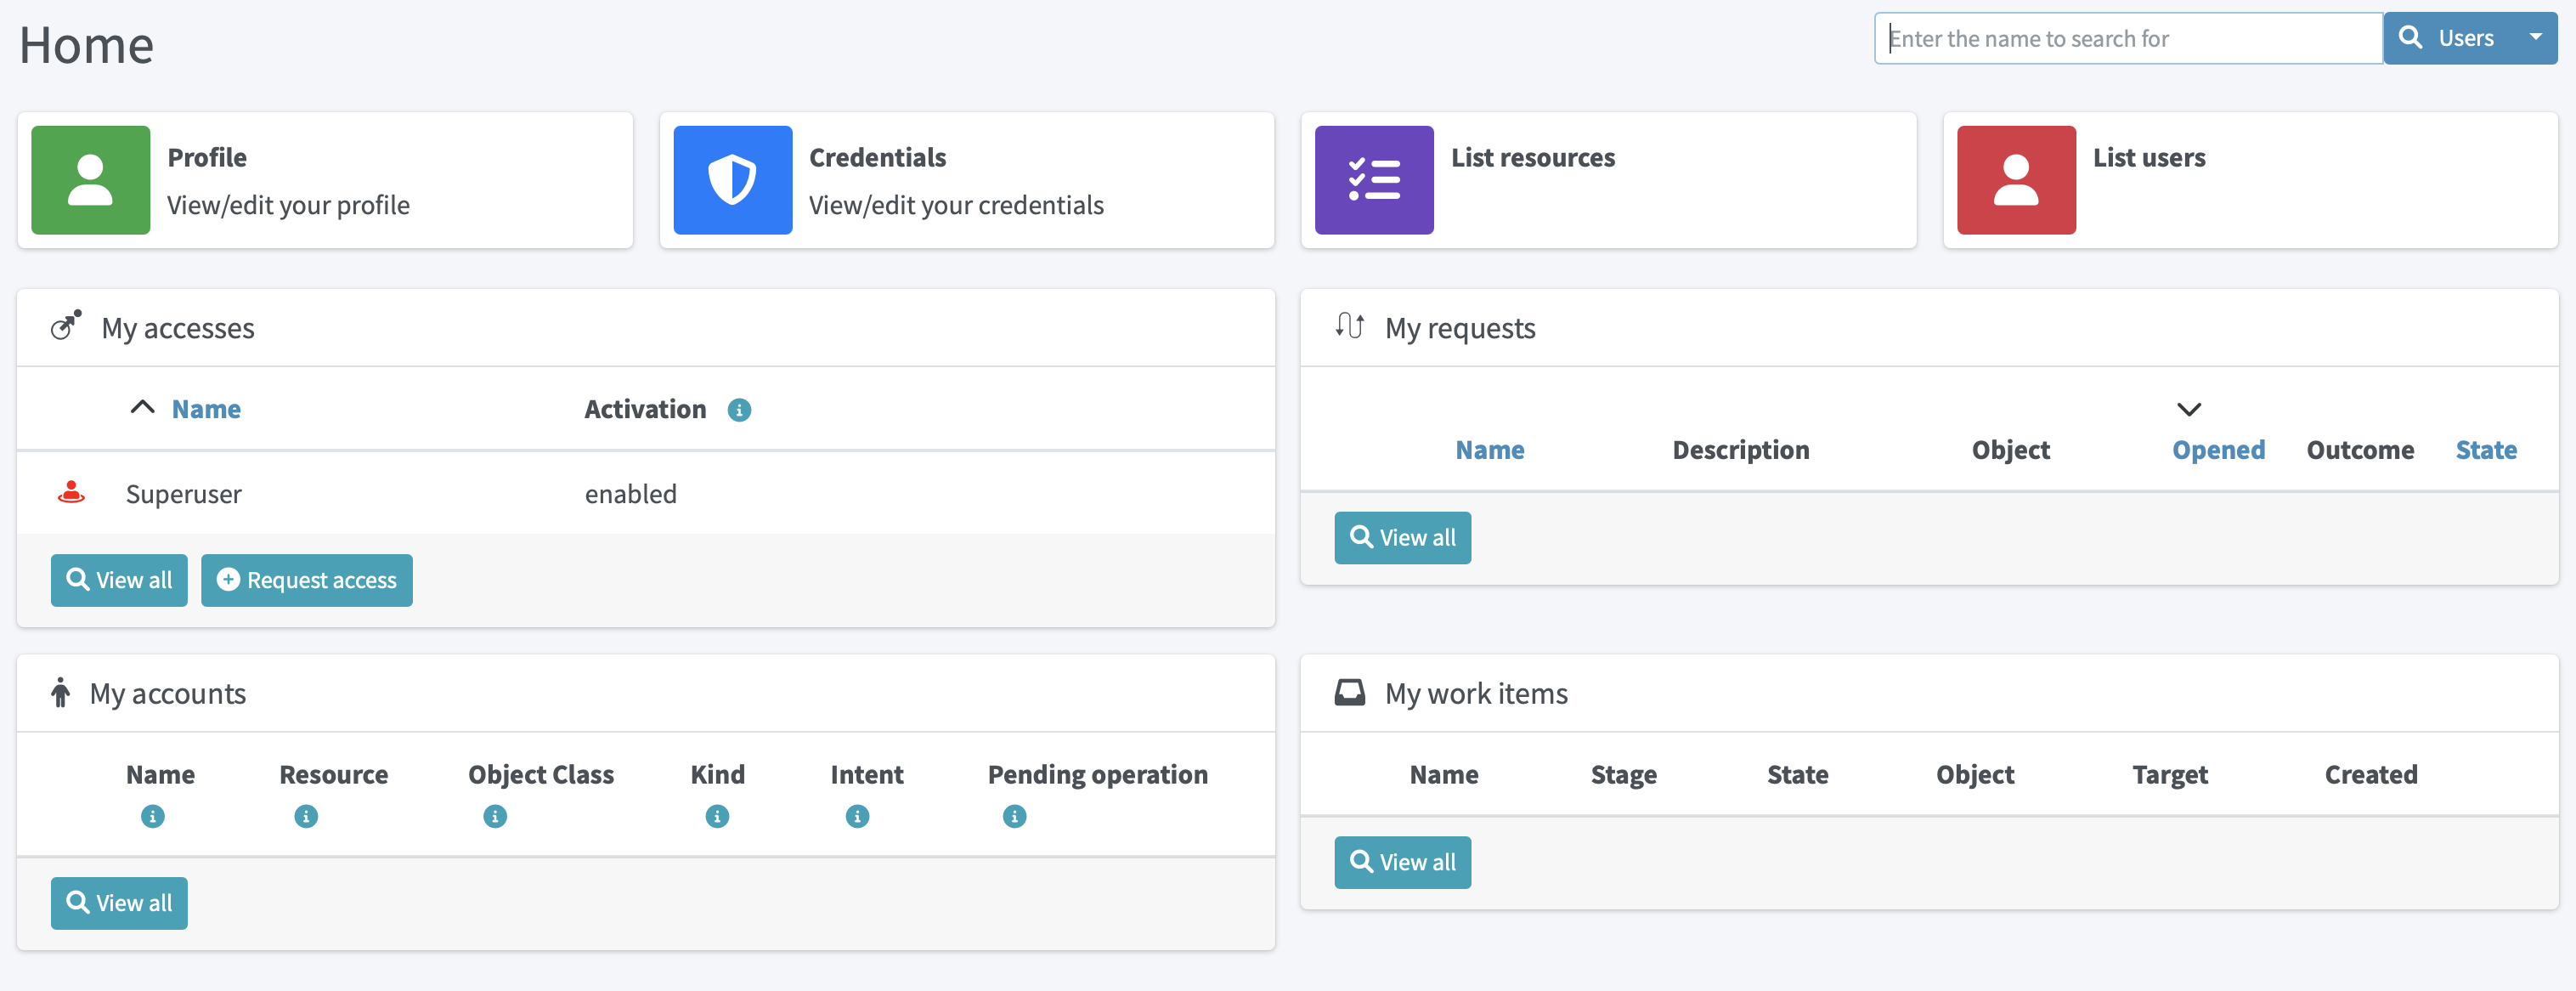The width and height of the screenshot is (2576, 991).
Task: Click the name search input field
Action: 2127,38
